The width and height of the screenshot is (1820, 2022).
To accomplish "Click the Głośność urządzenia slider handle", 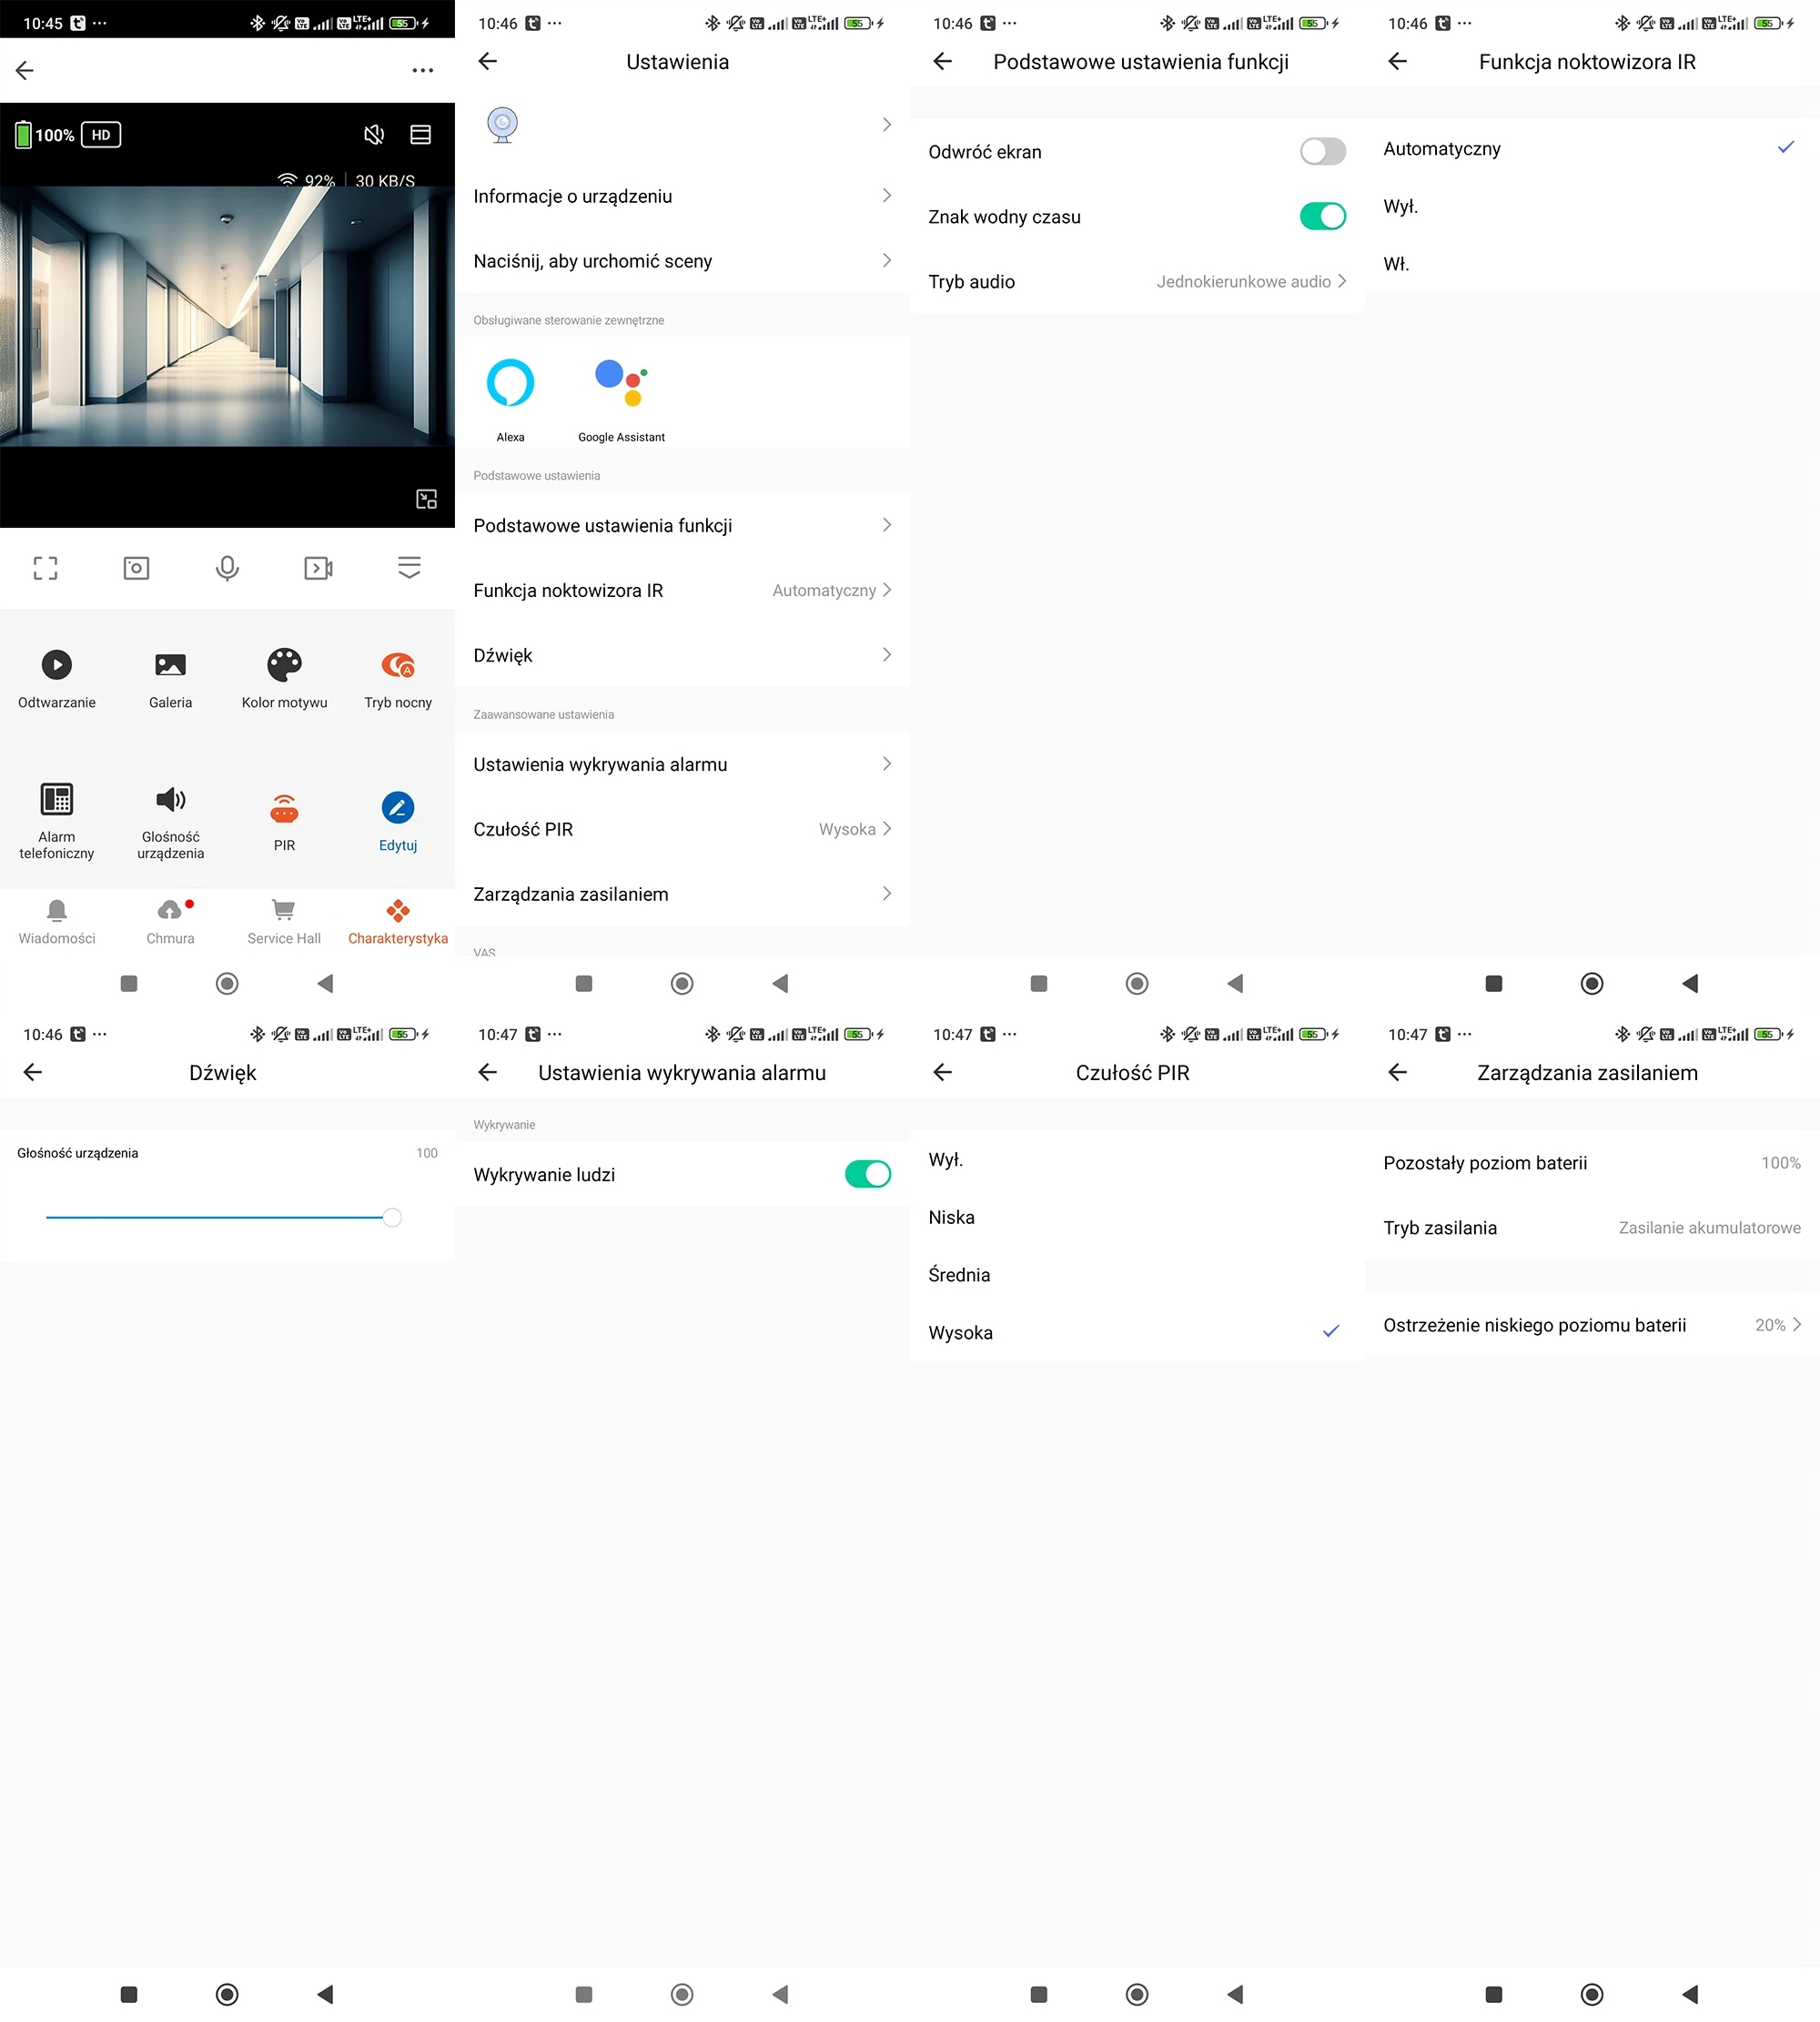I will pyautogui.click(x=392, y=1217).
